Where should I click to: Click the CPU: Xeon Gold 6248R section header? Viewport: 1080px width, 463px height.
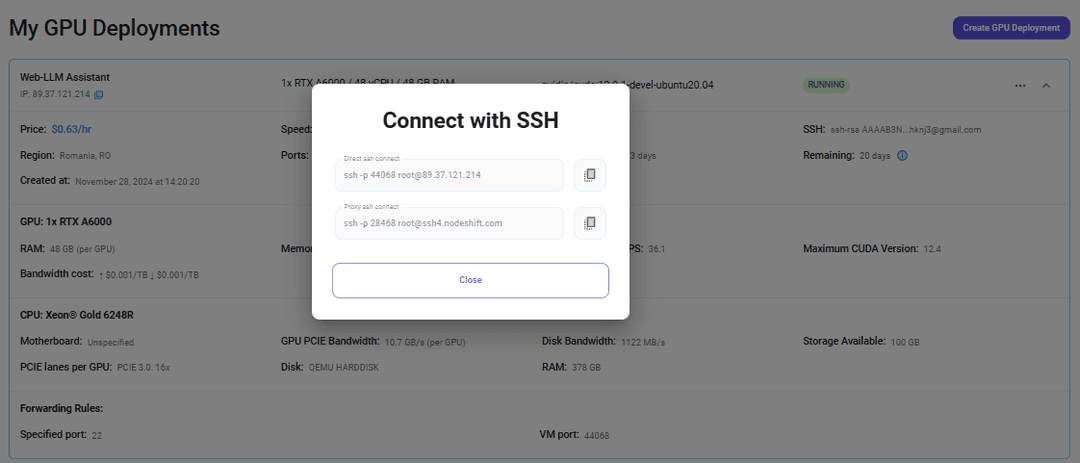pyautogui.click(x=76, y=316)
